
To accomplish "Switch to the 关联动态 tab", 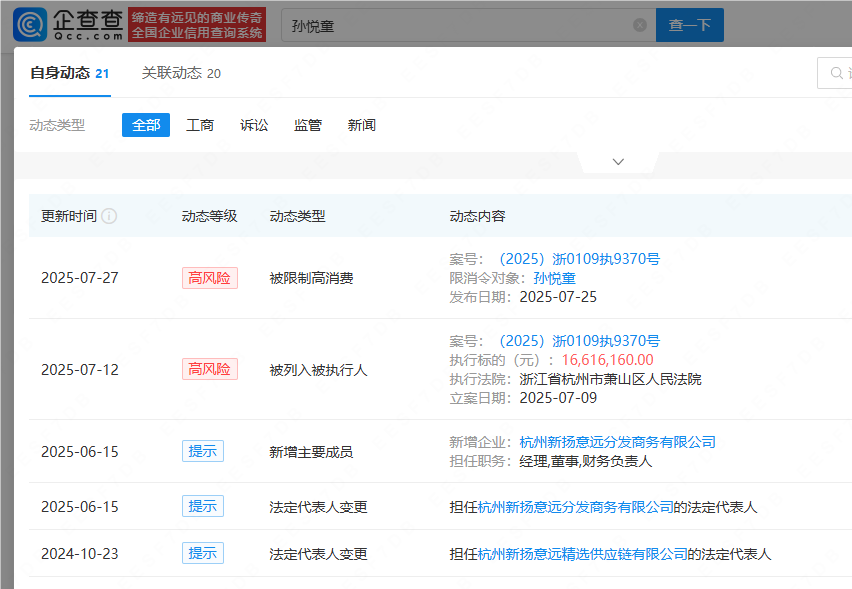I will tap(181, 73).
